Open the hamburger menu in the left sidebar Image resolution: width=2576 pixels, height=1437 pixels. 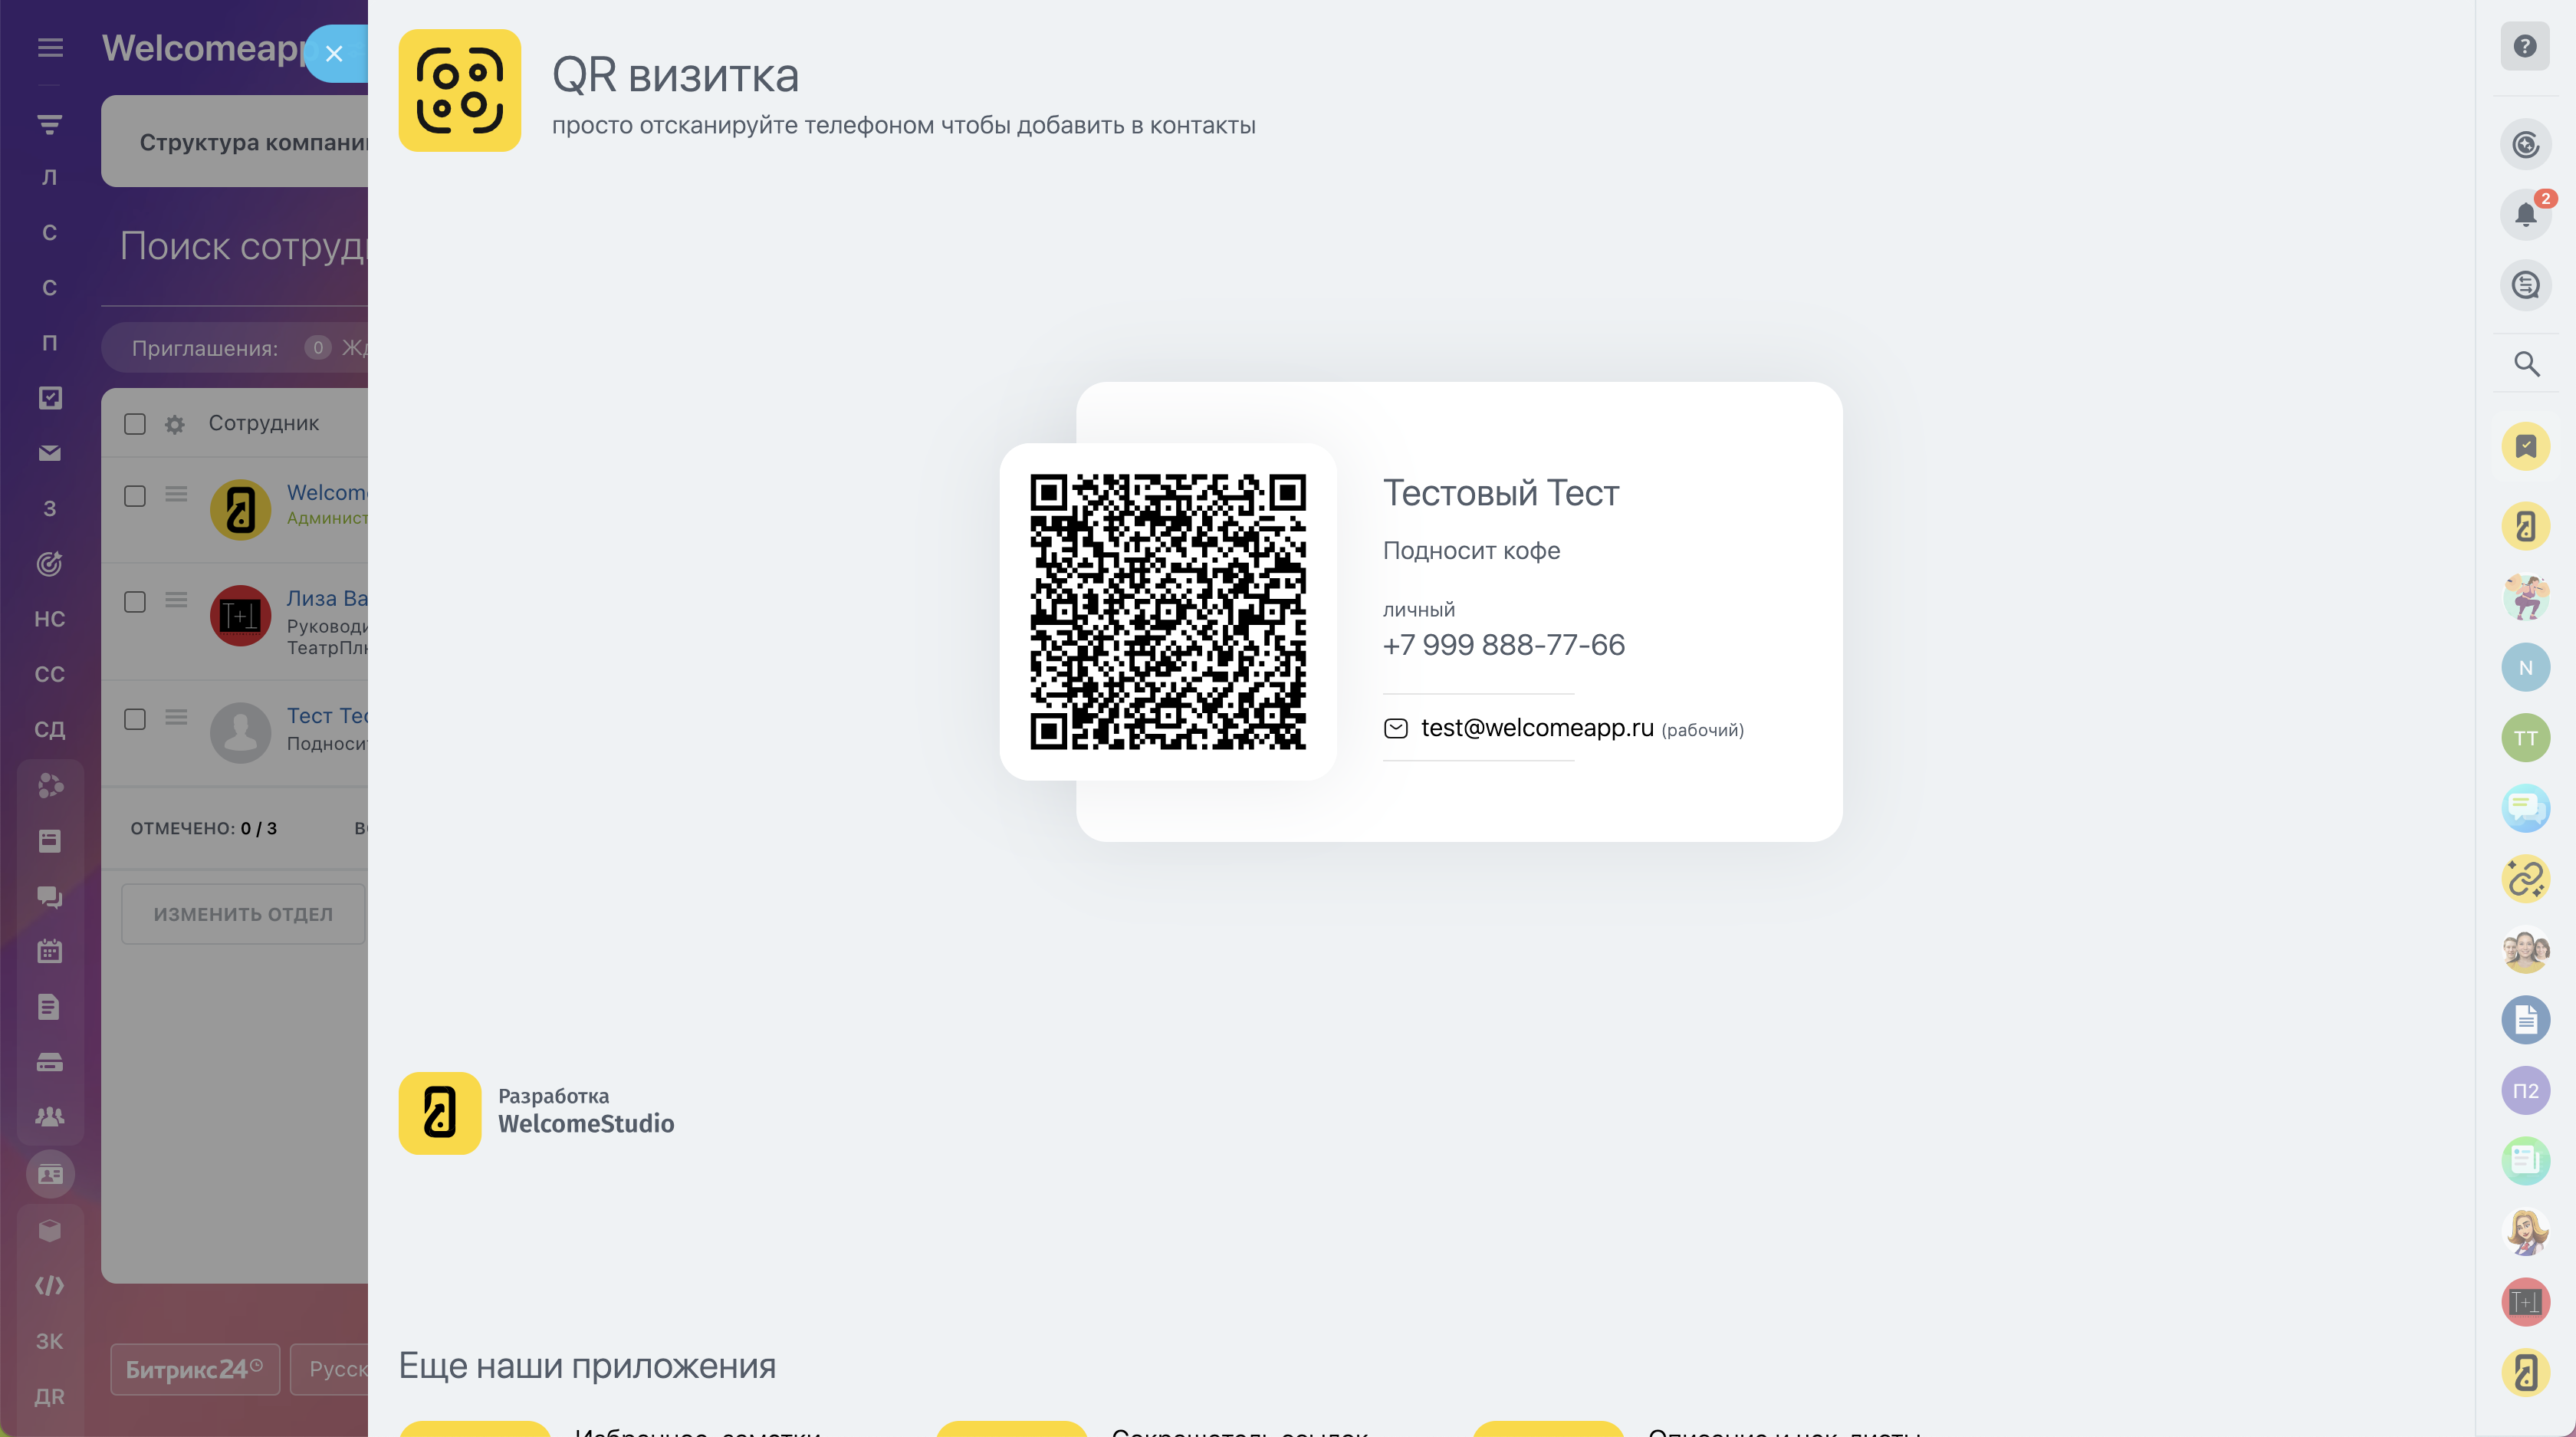(x=50, y=47)
